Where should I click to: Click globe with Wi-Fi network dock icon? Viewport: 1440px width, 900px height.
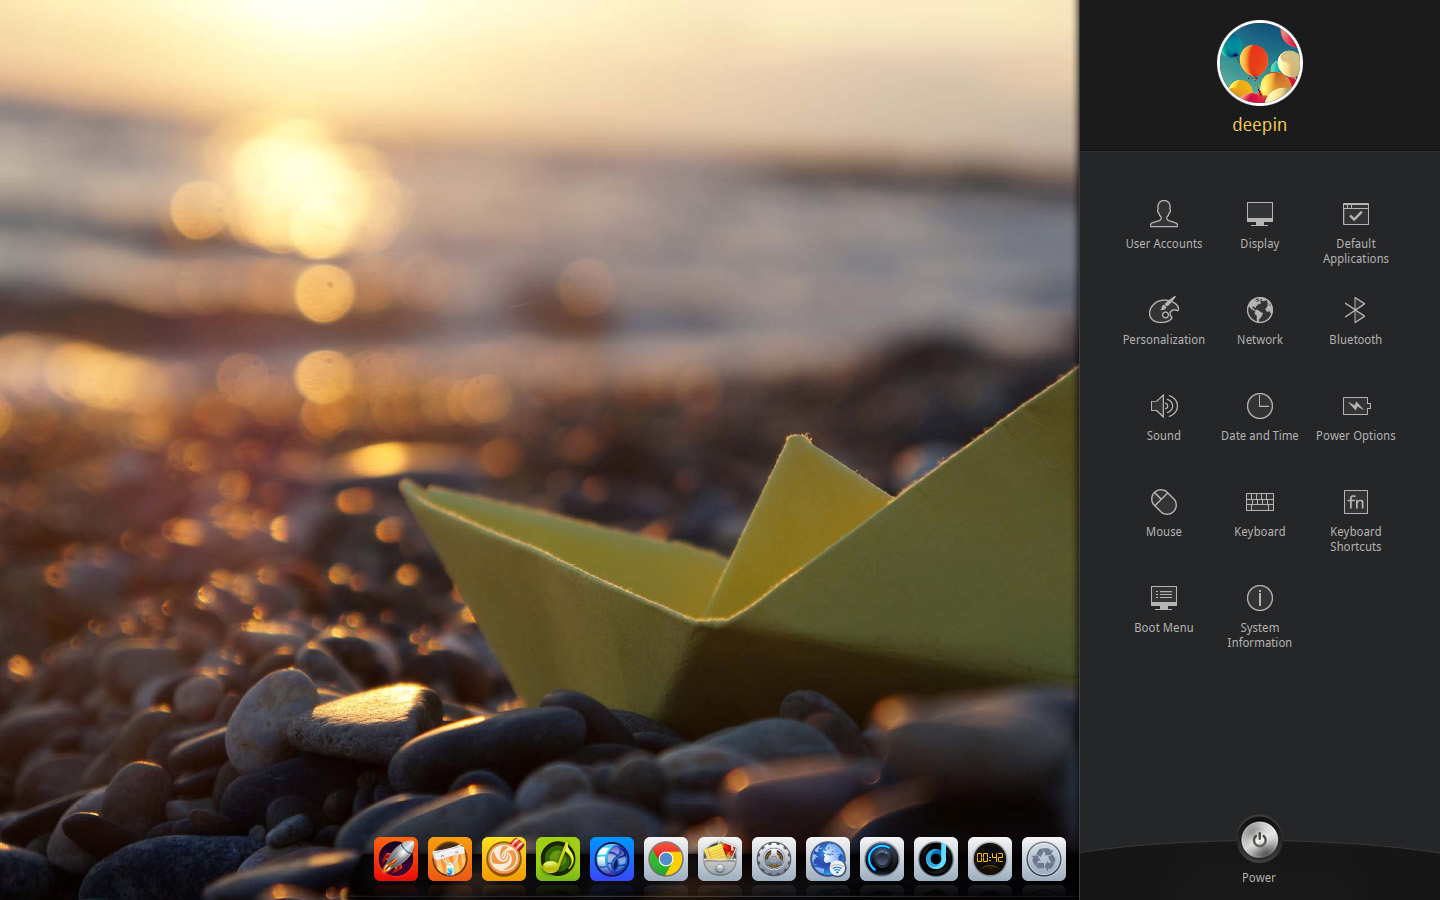(828, 859)
